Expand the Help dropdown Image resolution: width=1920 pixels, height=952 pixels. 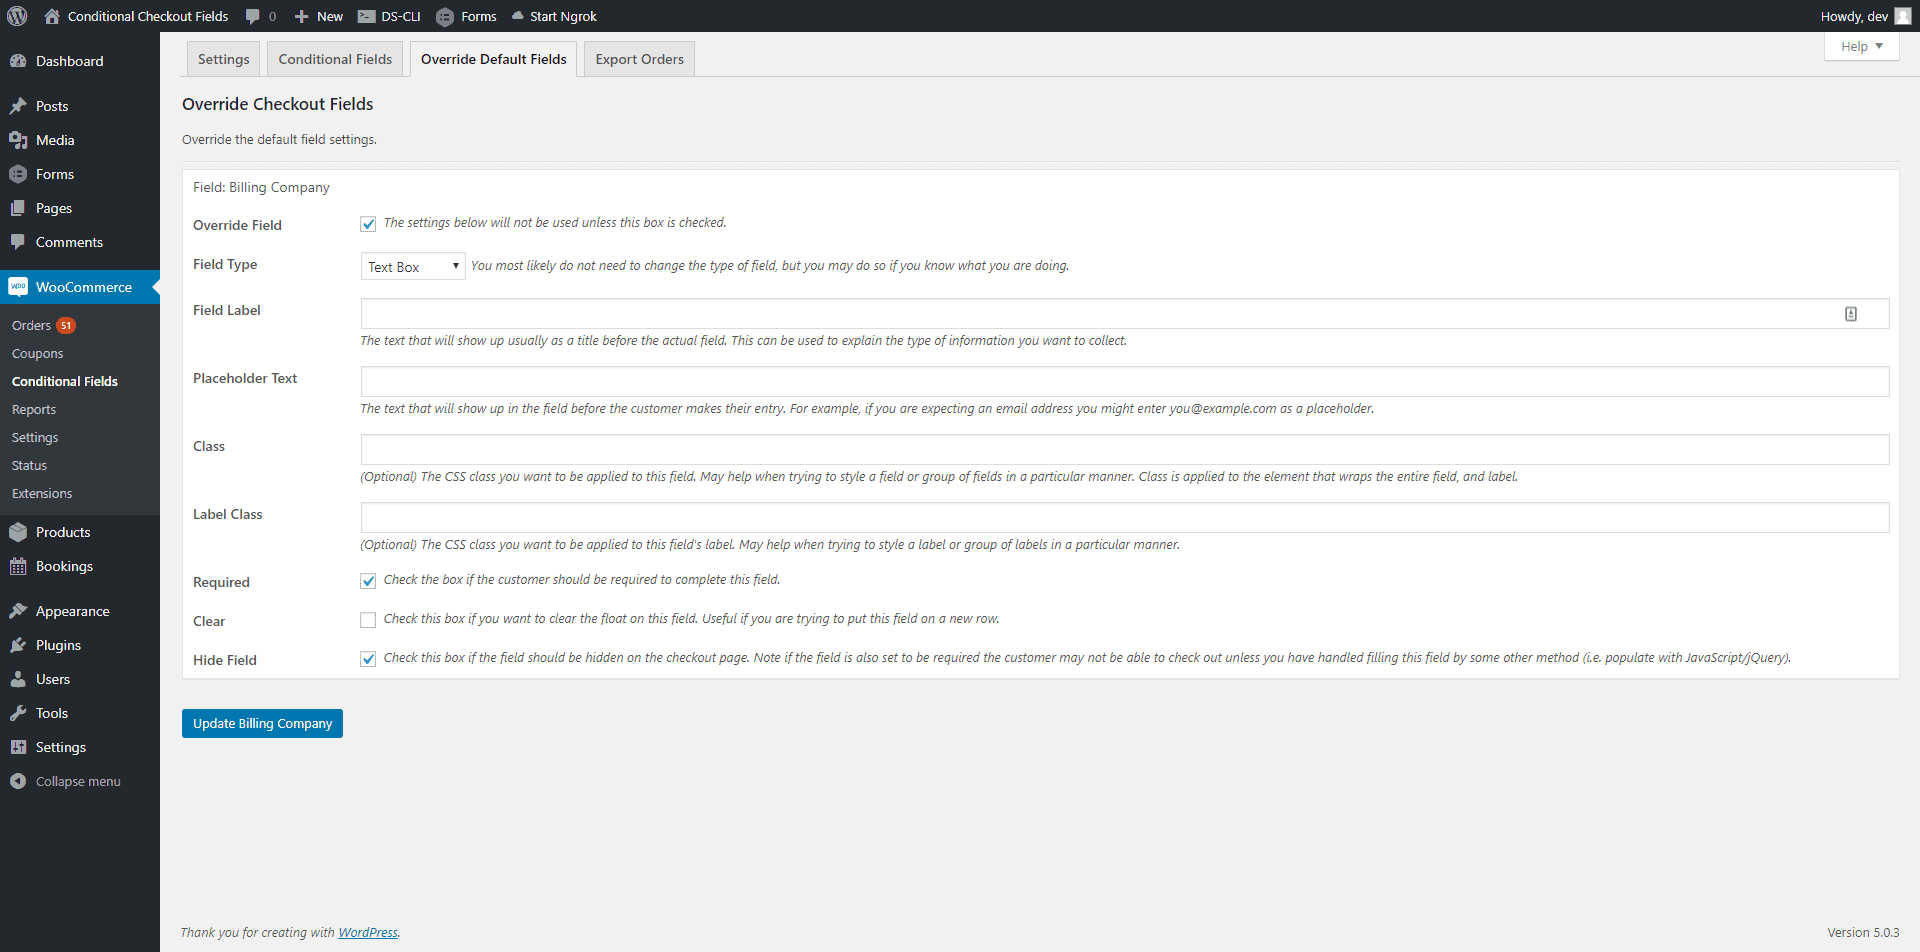click(x=1860, y=46)
